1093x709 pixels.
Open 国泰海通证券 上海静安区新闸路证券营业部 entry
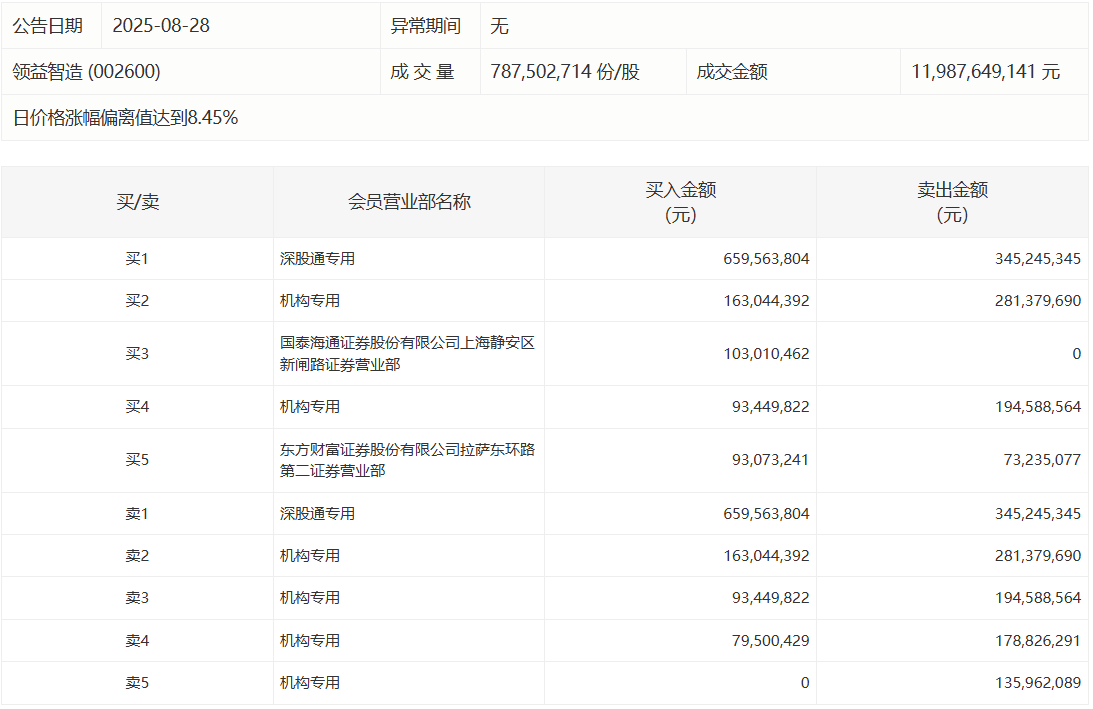[x=407, y=354]
